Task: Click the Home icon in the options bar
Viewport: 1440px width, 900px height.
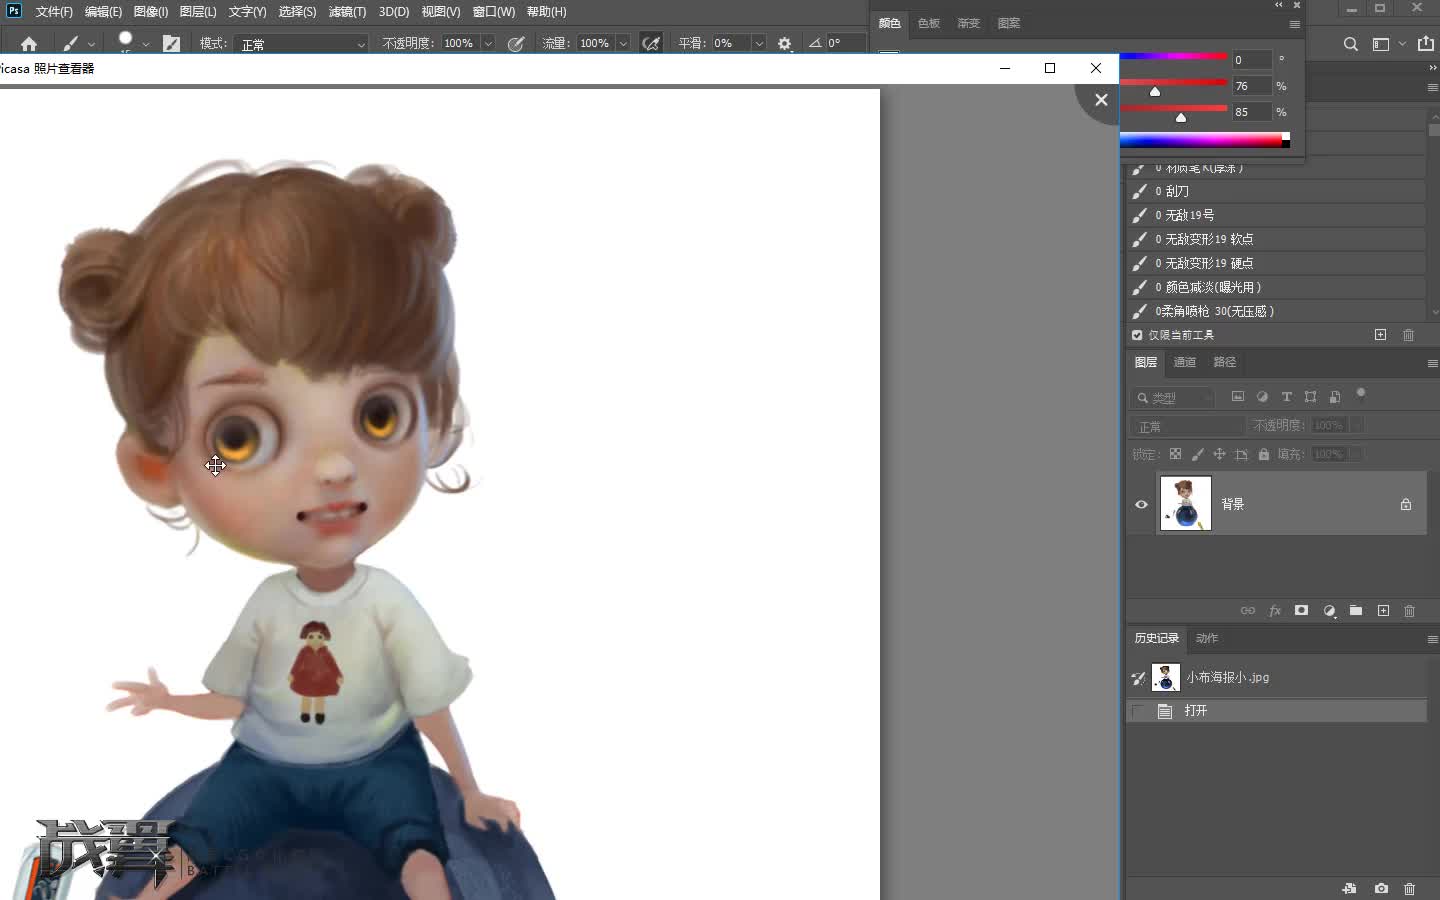Action: coord(28,44)
